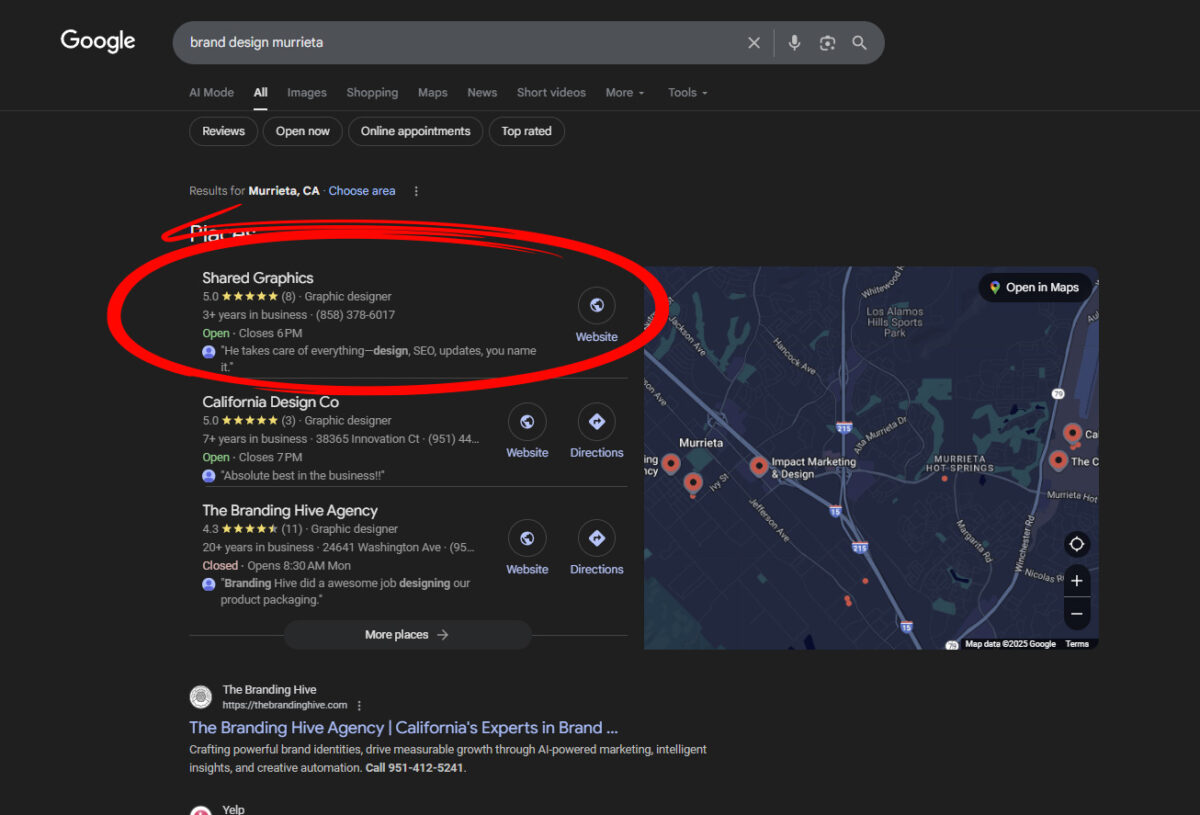Toggle the Online appointments filter

tap(415, 131)
